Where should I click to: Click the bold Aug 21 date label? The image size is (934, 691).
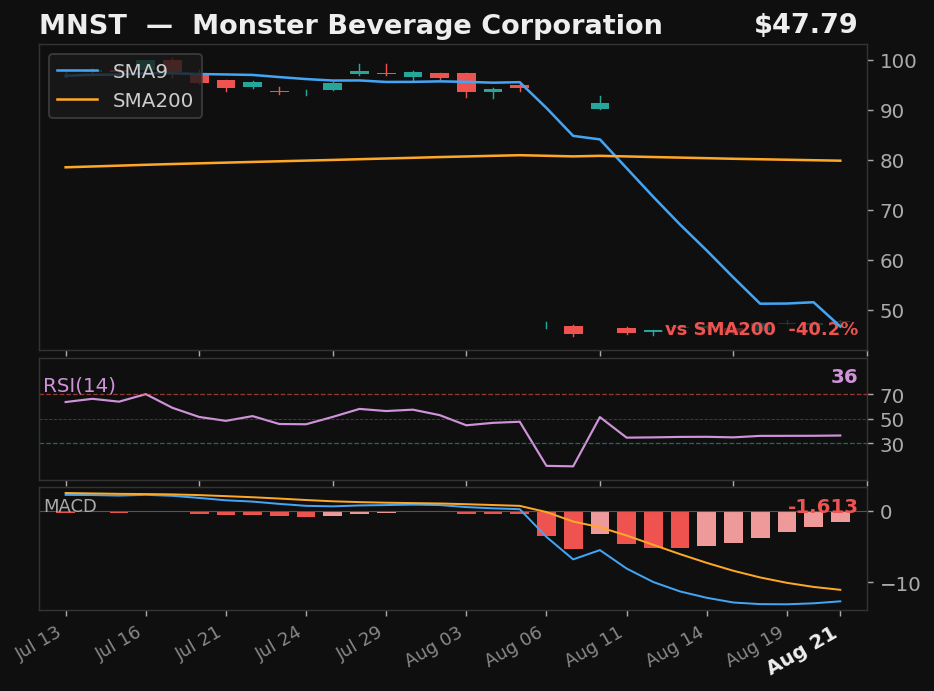[803, 651]
